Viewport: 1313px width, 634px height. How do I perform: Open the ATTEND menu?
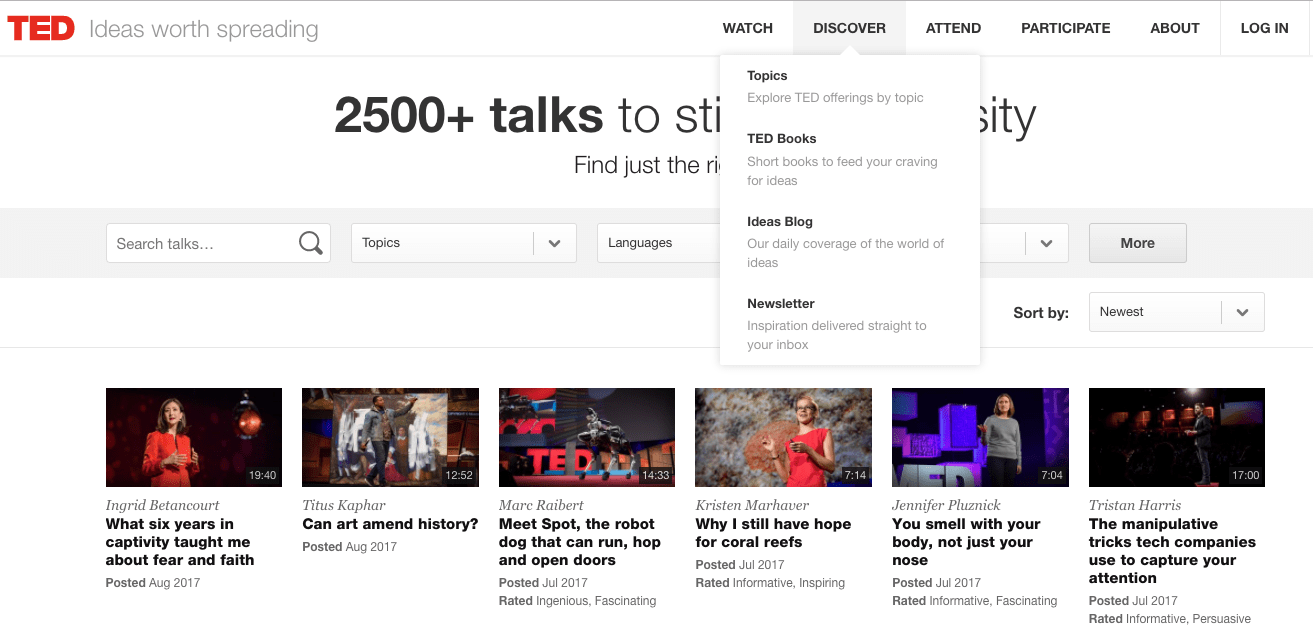point(953,28)
